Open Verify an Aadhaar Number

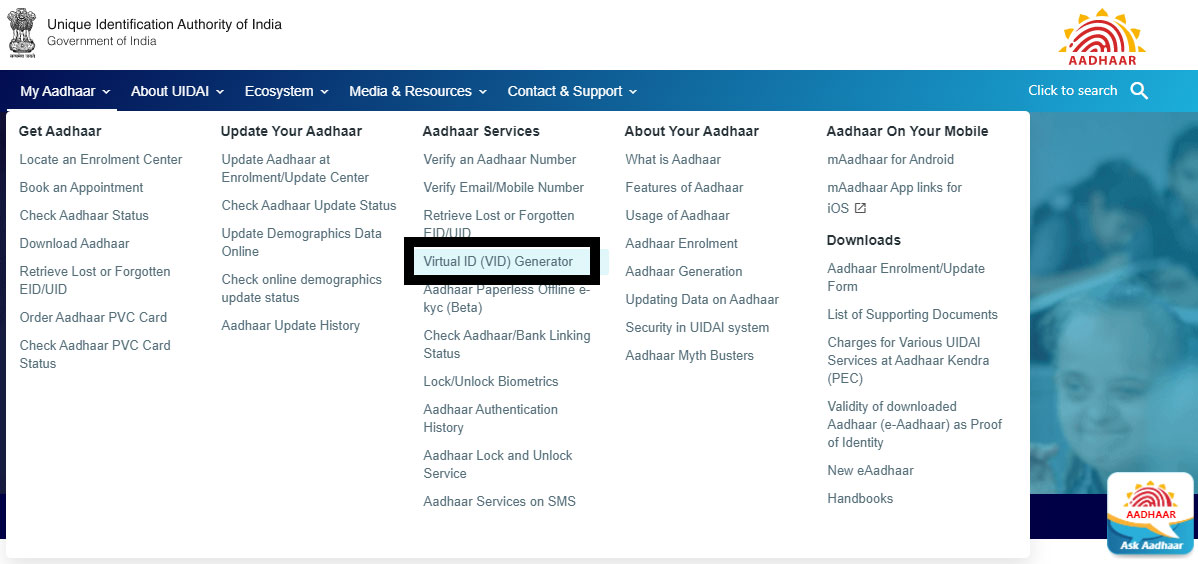point(500,160)
